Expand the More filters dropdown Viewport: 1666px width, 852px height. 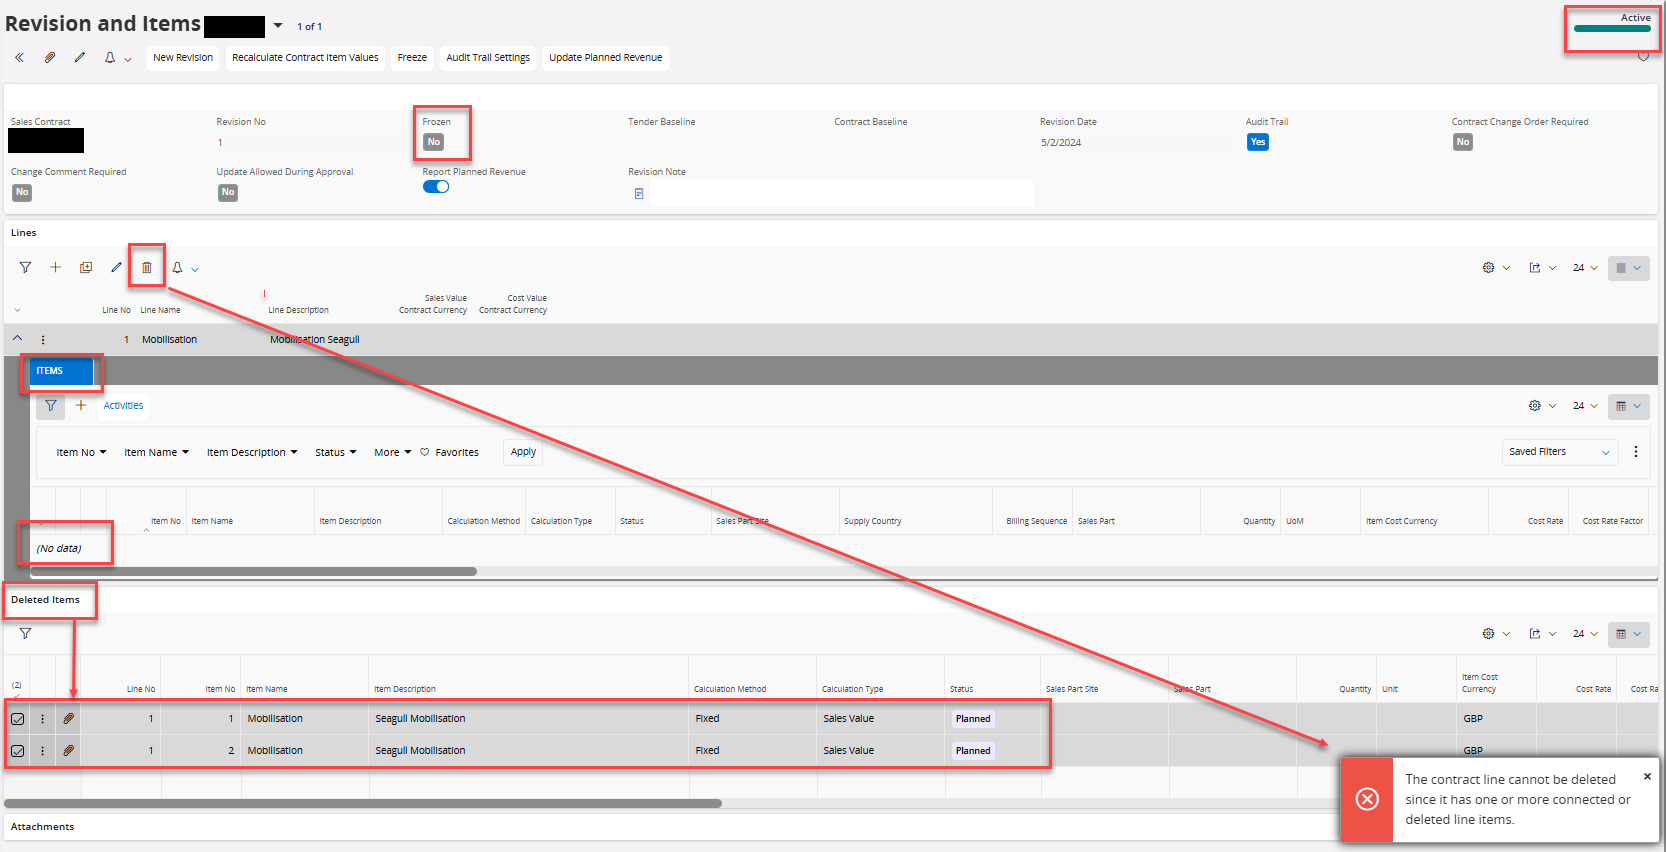click(x=393, y=453)
